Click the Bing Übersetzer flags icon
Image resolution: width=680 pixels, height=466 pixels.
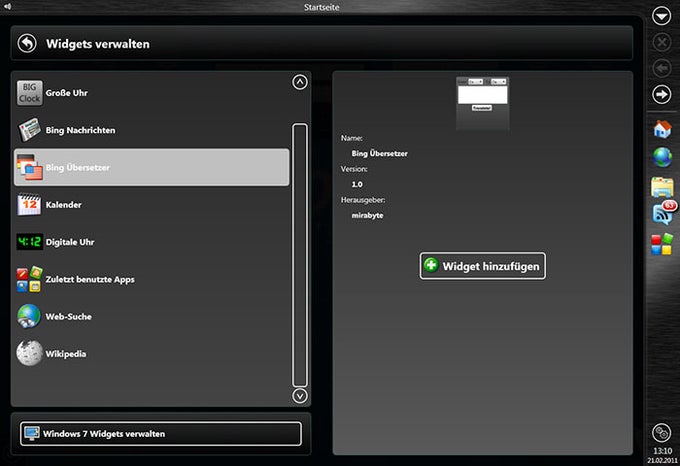[29, 167]
